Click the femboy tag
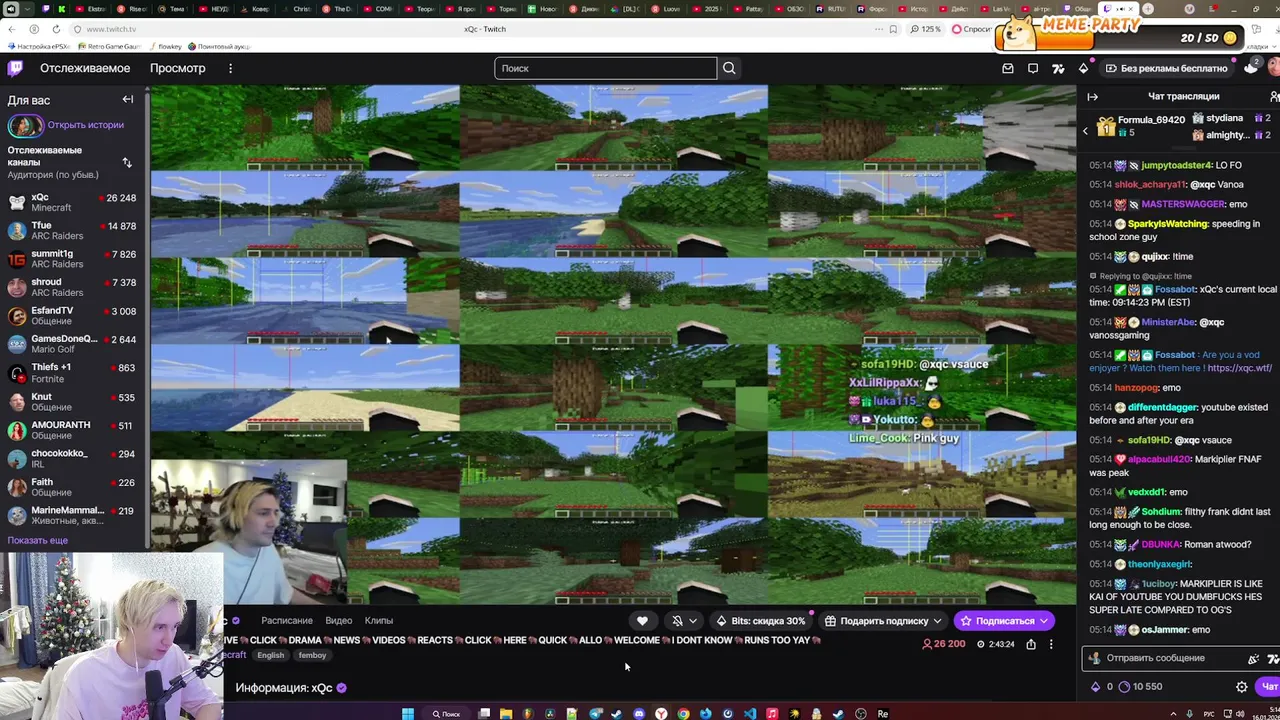 tap(312, 655)
